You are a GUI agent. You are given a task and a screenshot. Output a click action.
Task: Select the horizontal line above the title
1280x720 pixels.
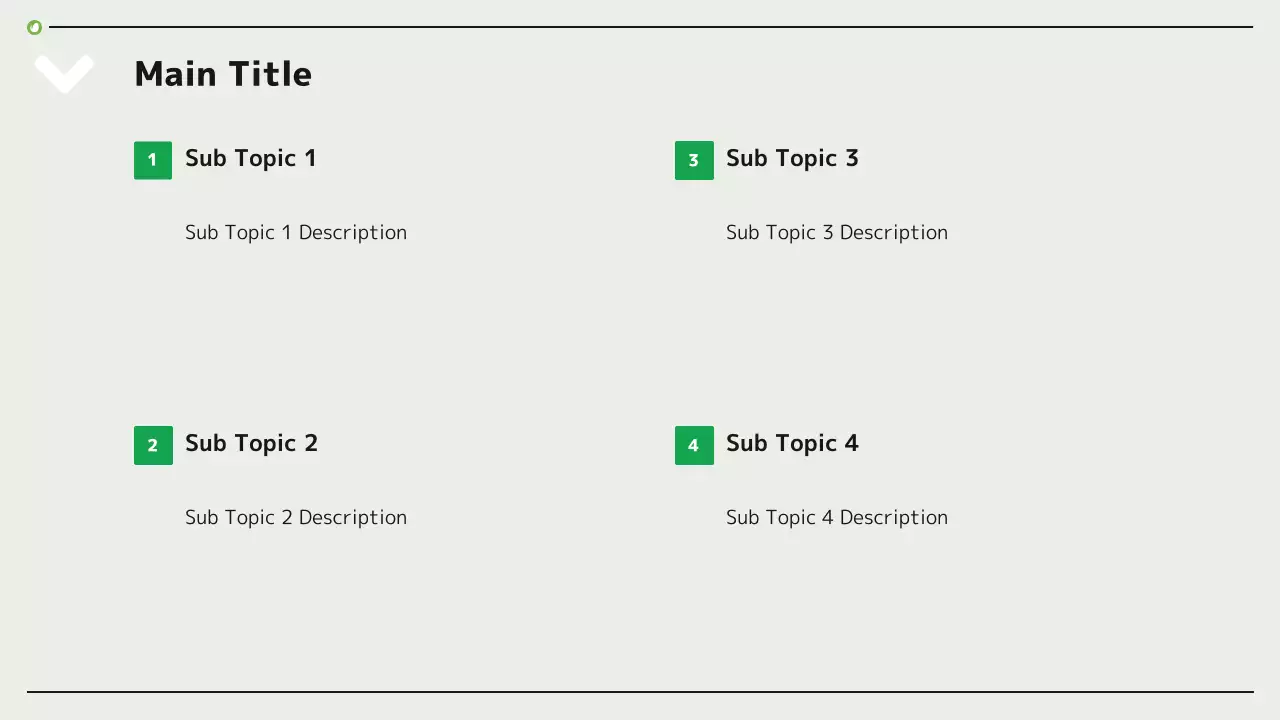click(x=650, y=27)
